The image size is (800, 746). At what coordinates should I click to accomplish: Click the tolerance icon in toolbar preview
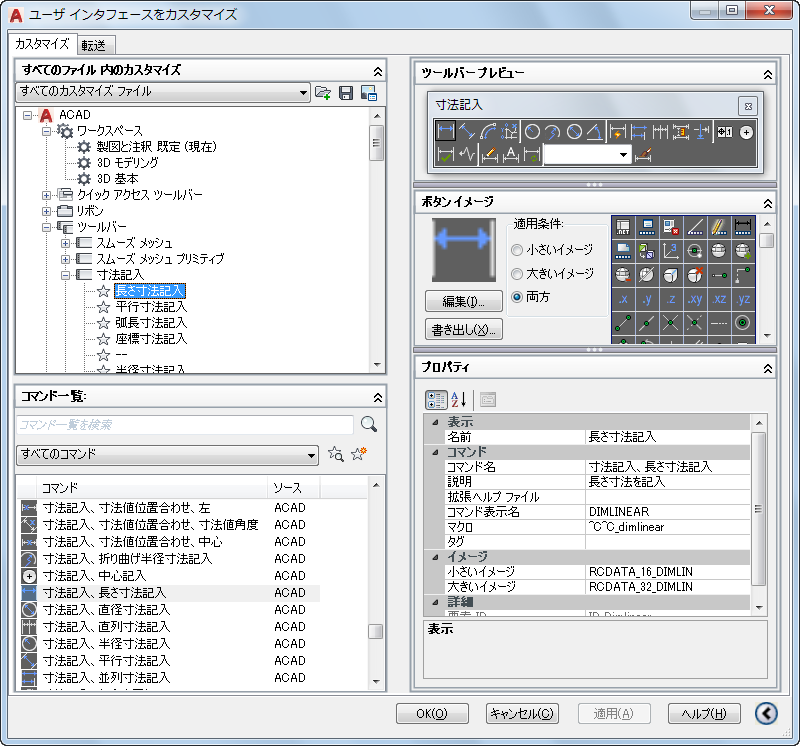724,132
